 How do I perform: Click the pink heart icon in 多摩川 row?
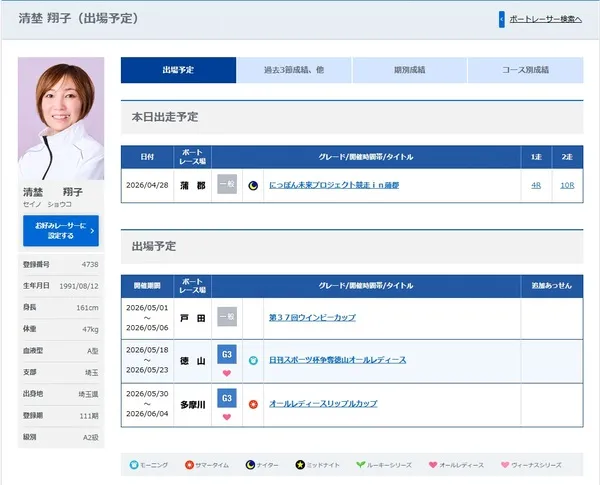coord(227,417)
